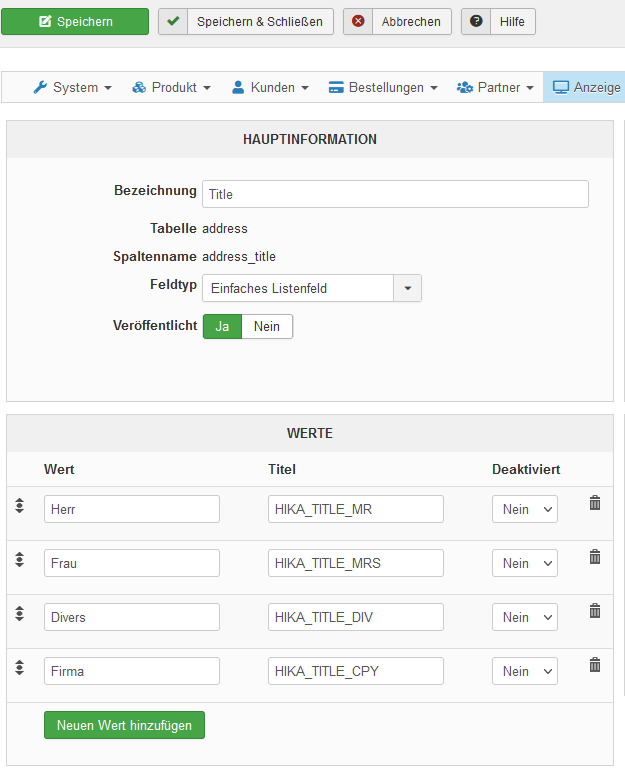Expand Deaktiviert selector for the Firma row

pos(524,672)
